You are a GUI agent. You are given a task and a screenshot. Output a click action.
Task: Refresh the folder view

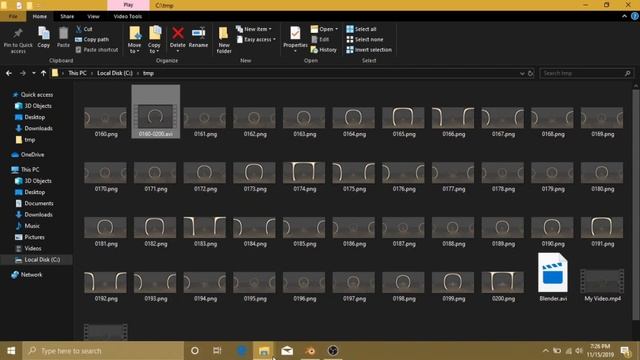tap(530, 73)
